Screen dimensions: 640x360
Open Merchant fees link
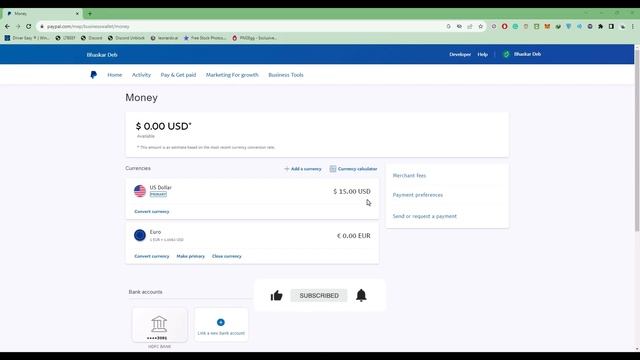click(x=409, y=176)
